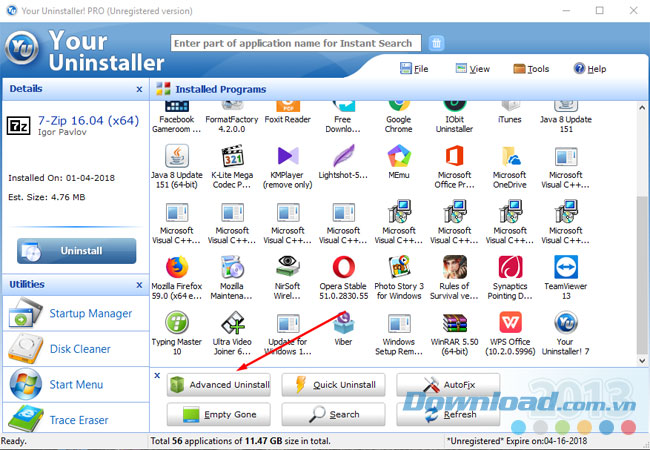Select the iTunes program entry
The width and height of the screenshot is (650, 450).
click(510, 113)
